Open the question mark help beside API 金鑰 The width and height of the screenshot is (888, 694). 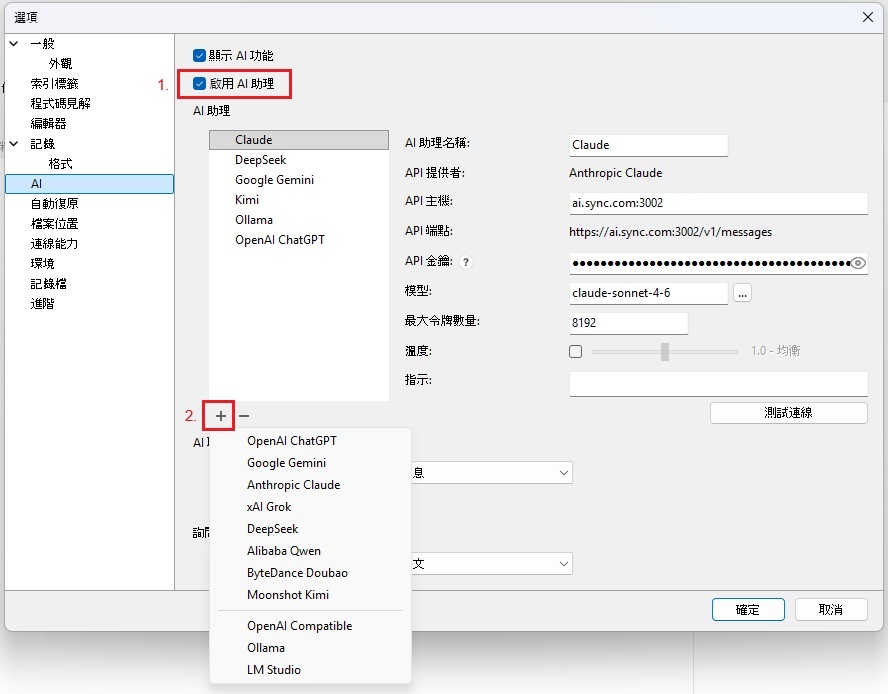pyautogui.click(x=466, y=262)
